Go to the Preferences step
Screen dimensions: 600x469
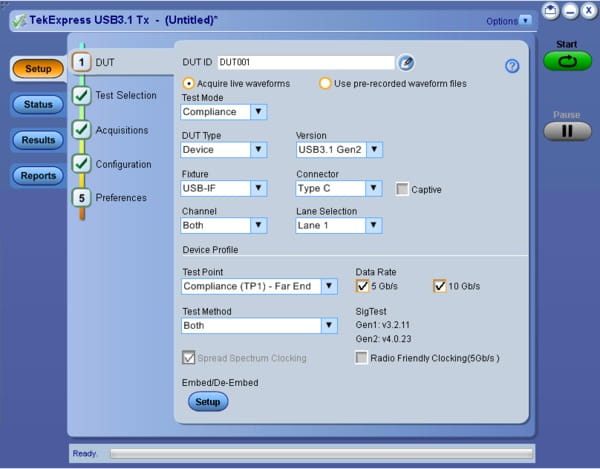click(121, 198)
